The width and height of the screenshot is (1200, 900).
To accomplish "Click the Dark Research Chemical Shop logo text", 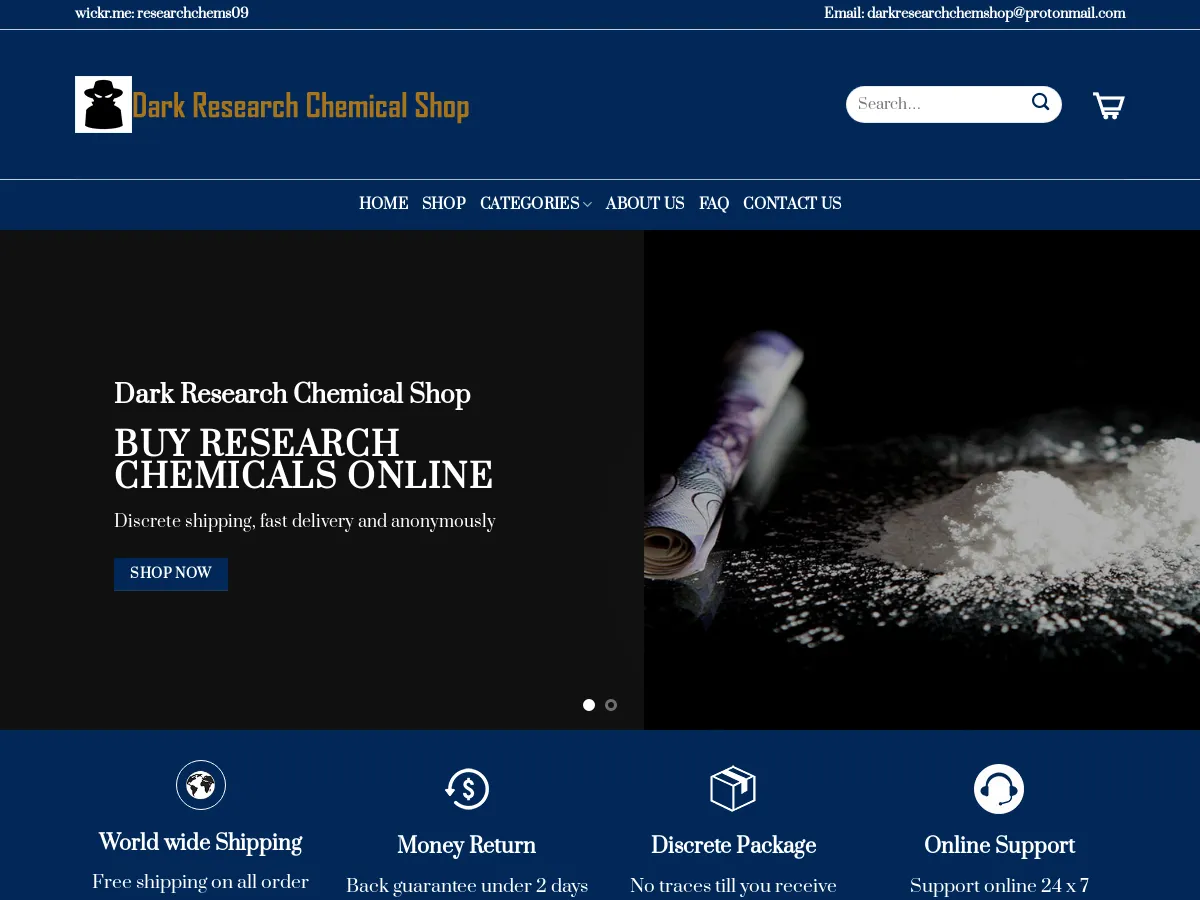I will pyautogui.click(x=301, y=105).
